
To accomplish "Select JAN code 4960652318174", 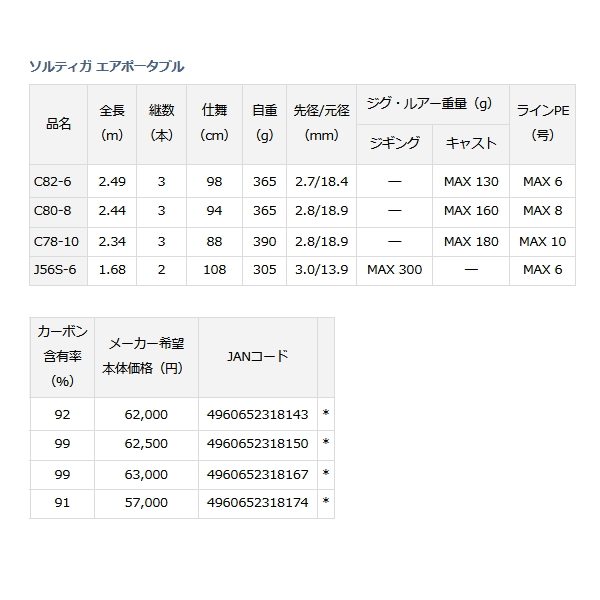I will [x=258, y=502].
